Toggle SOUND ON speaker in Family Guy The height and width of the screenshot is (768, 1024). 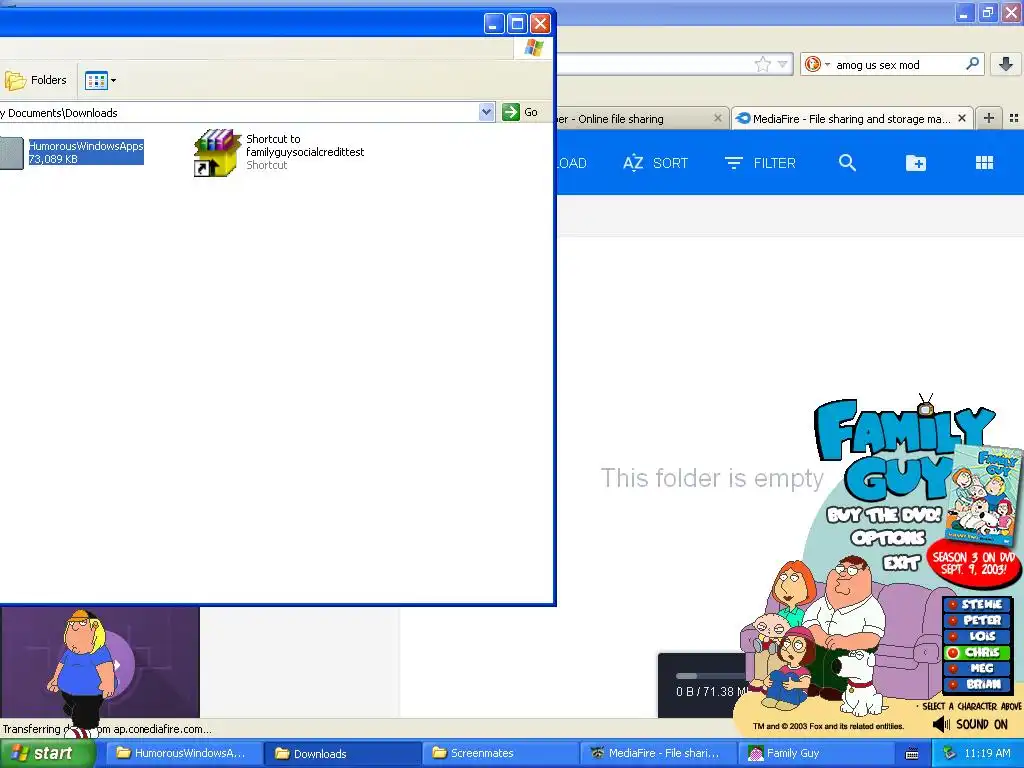[970, 724]
